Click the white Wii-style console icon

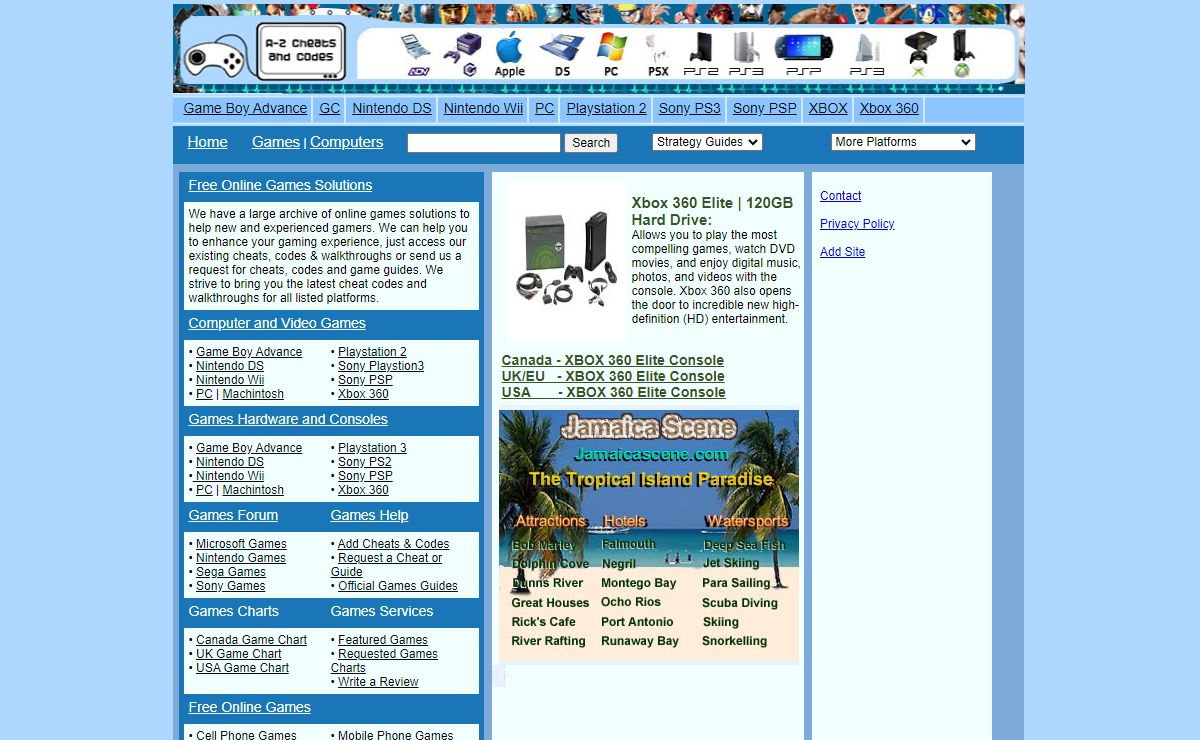[x=867, y=55]
